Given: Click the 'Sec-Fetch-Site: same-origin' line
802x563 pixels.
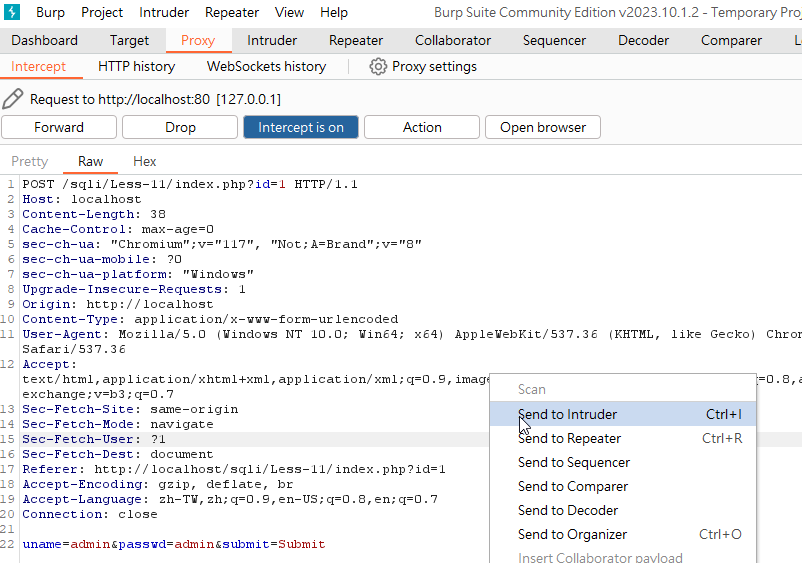Looking at the screenshot, I should (130, 409).
